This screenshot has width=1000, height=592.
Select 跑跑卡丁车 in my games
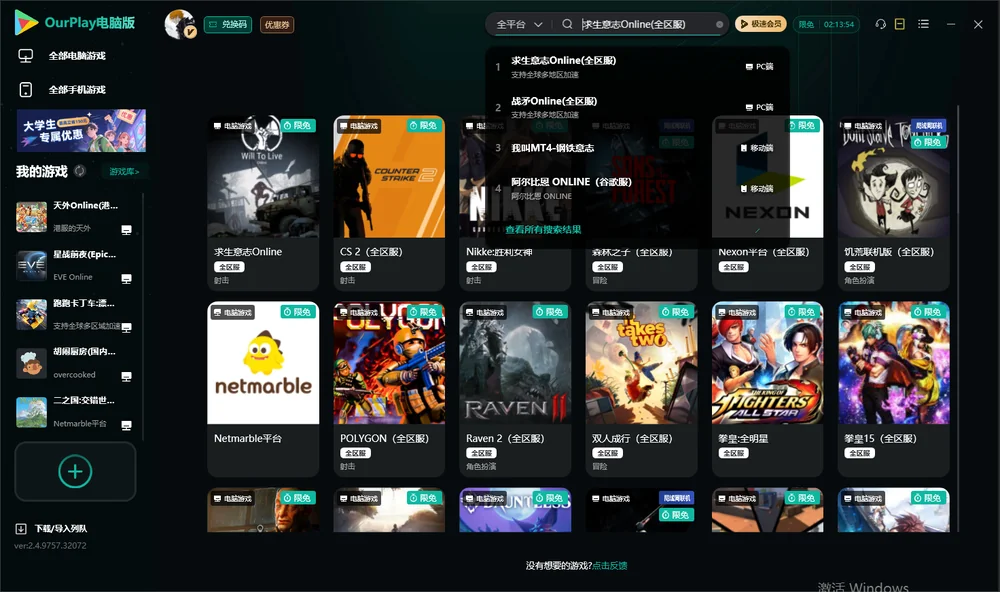[x=75, y=314]
